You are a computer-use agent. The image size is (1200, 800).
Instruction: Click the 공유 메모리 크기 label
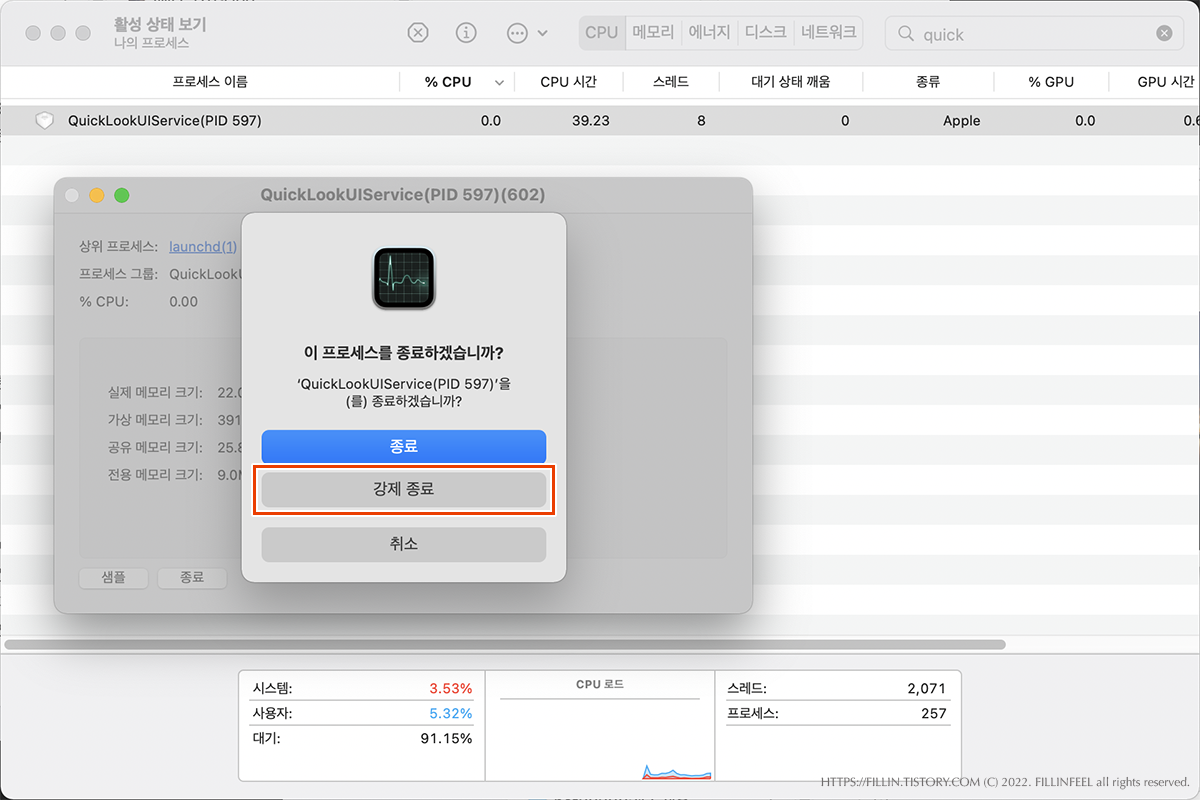click(x=155, y=447)
